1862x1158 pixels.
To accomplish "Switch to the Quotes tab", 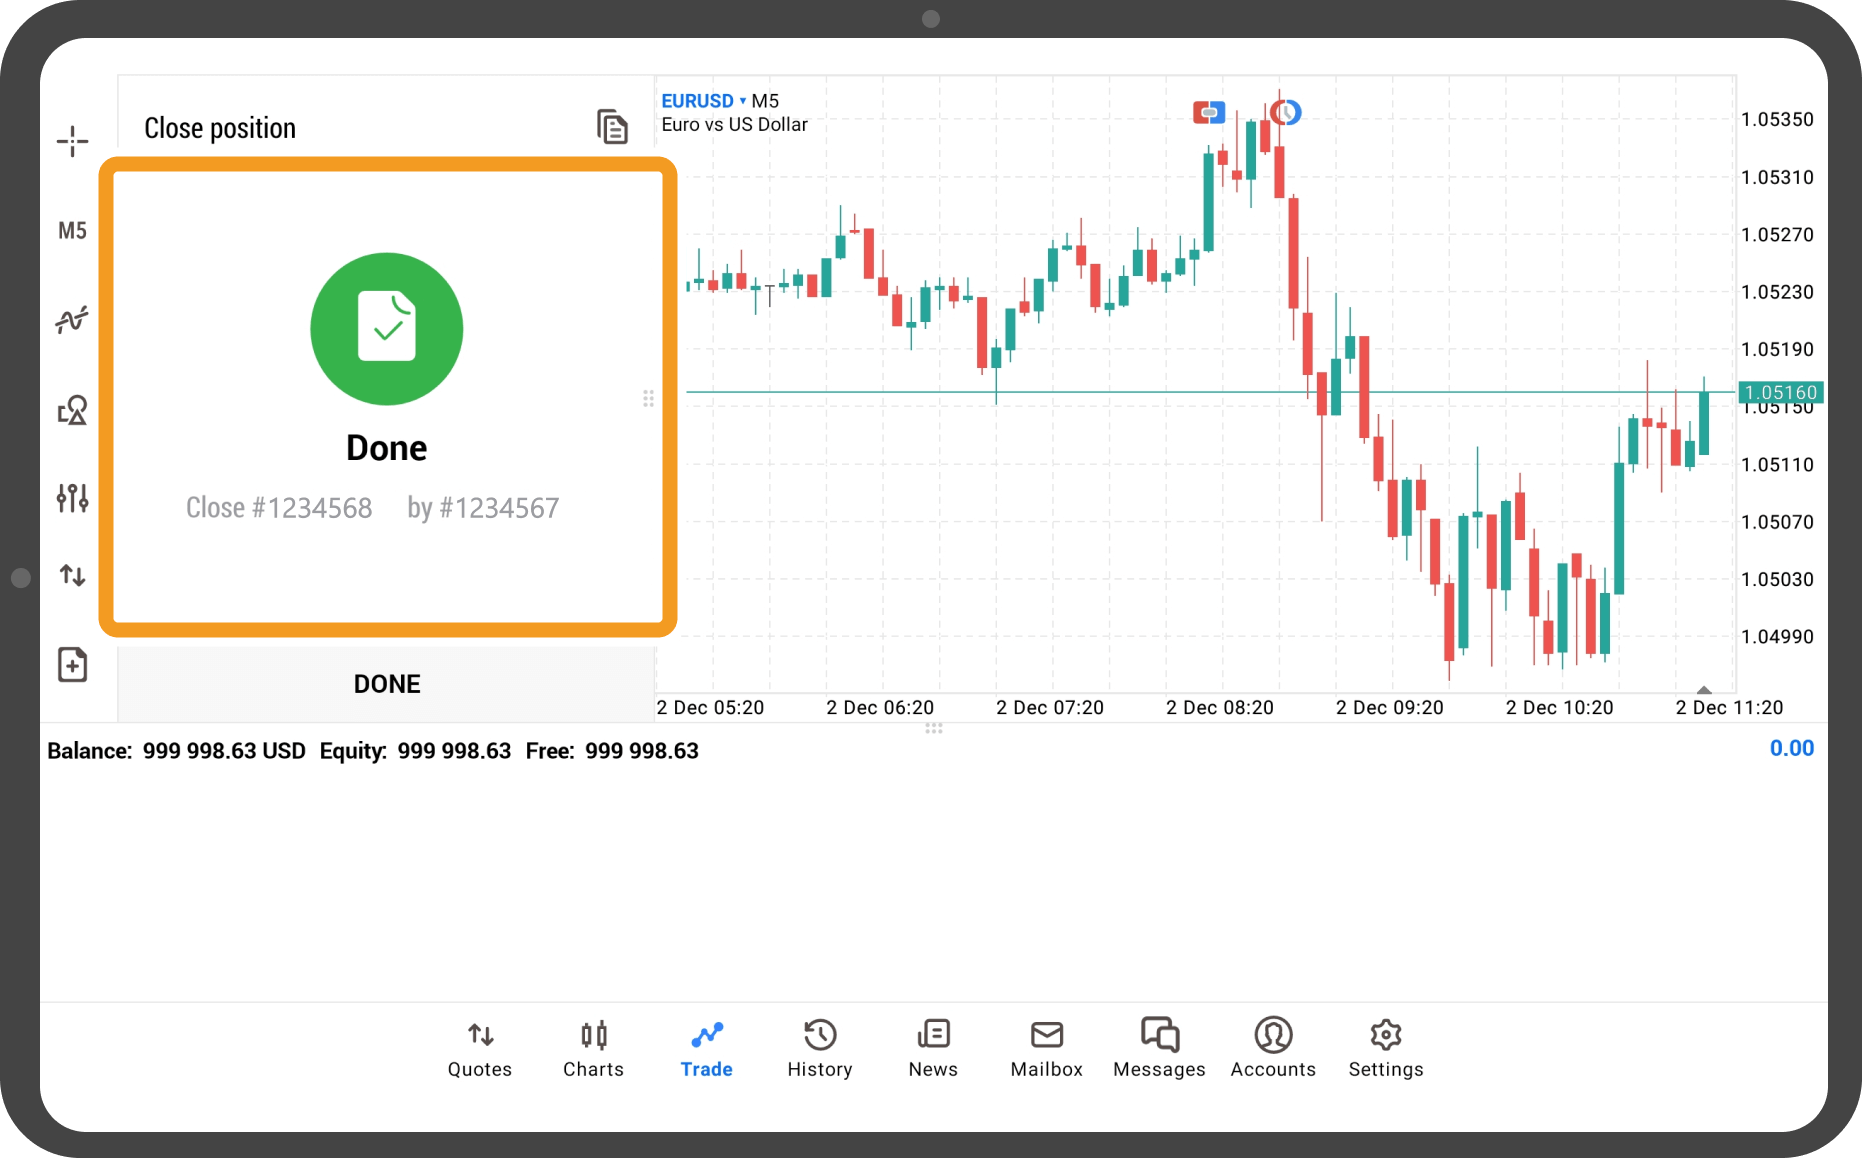I will (x=480, y=1048).
